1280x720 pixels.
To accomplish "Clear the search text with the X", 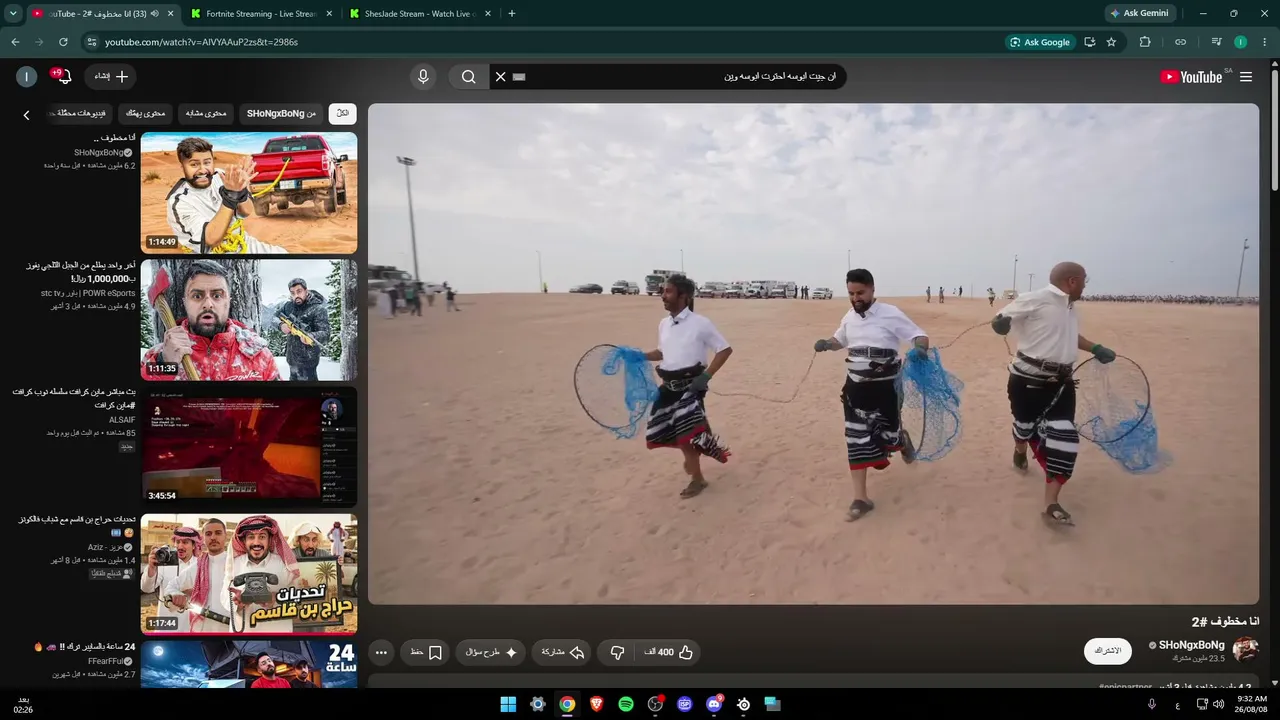I will [x=501, y=77].
